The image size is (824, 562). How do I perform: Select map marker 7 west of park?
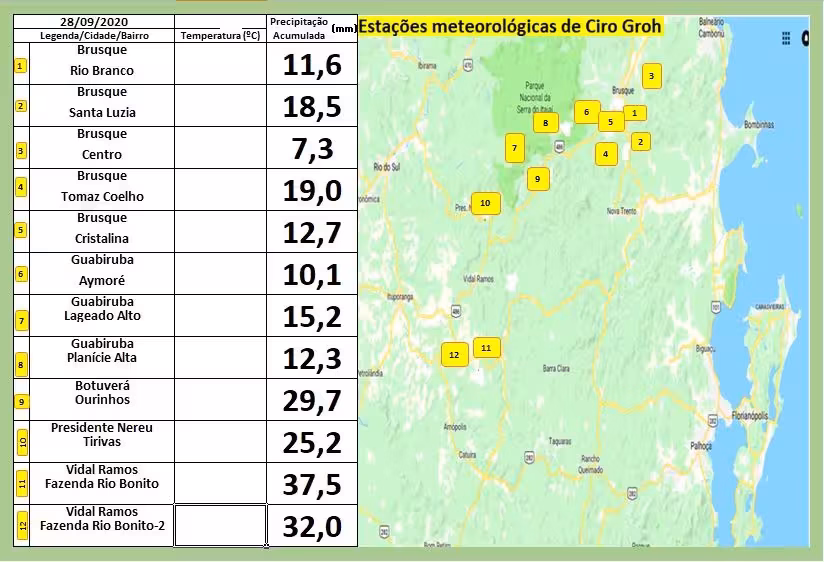pos(514,148)
